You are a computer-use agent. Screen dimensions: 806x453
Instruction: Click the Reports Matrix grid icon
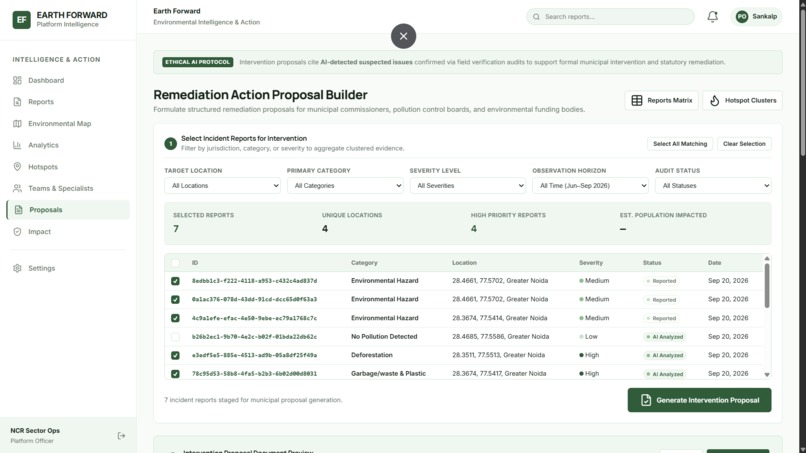[636, 100]
